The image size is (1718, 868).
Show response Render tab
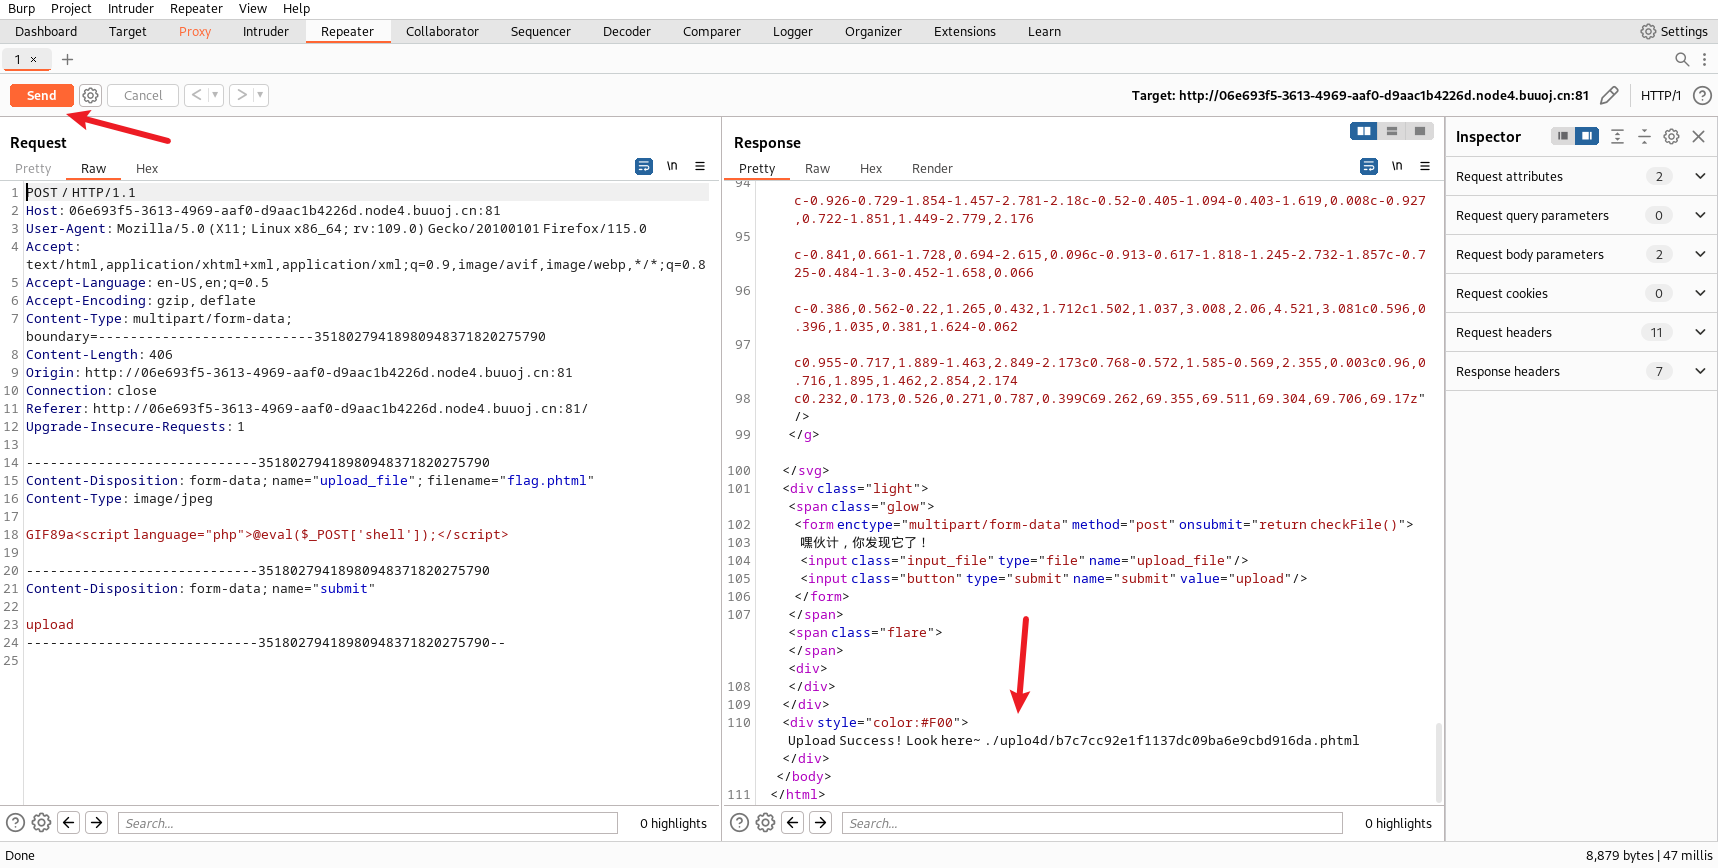point(932,168)
